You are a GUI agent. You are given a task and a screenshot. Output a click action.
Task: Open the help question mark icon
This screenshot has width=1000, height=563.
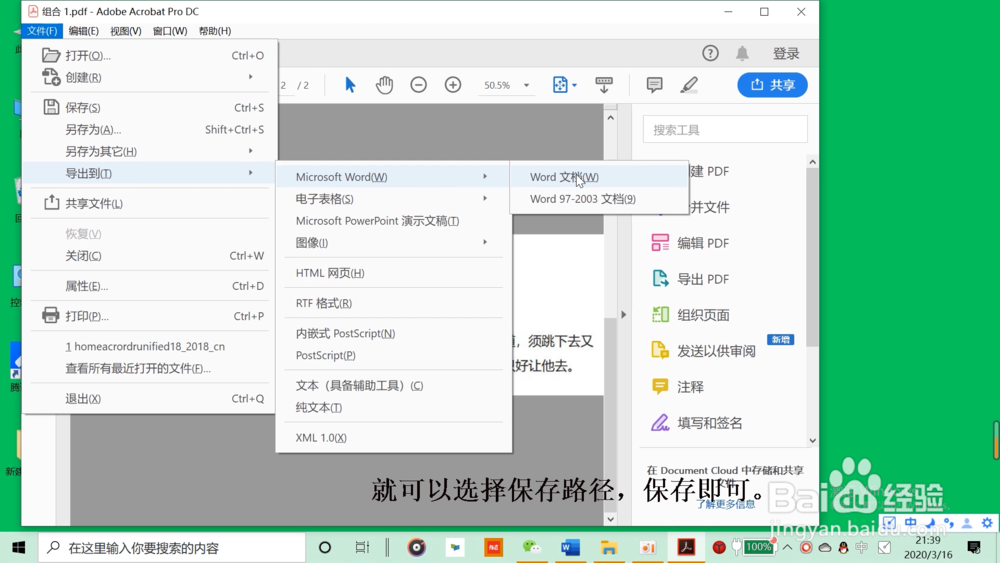coord(710,54)
